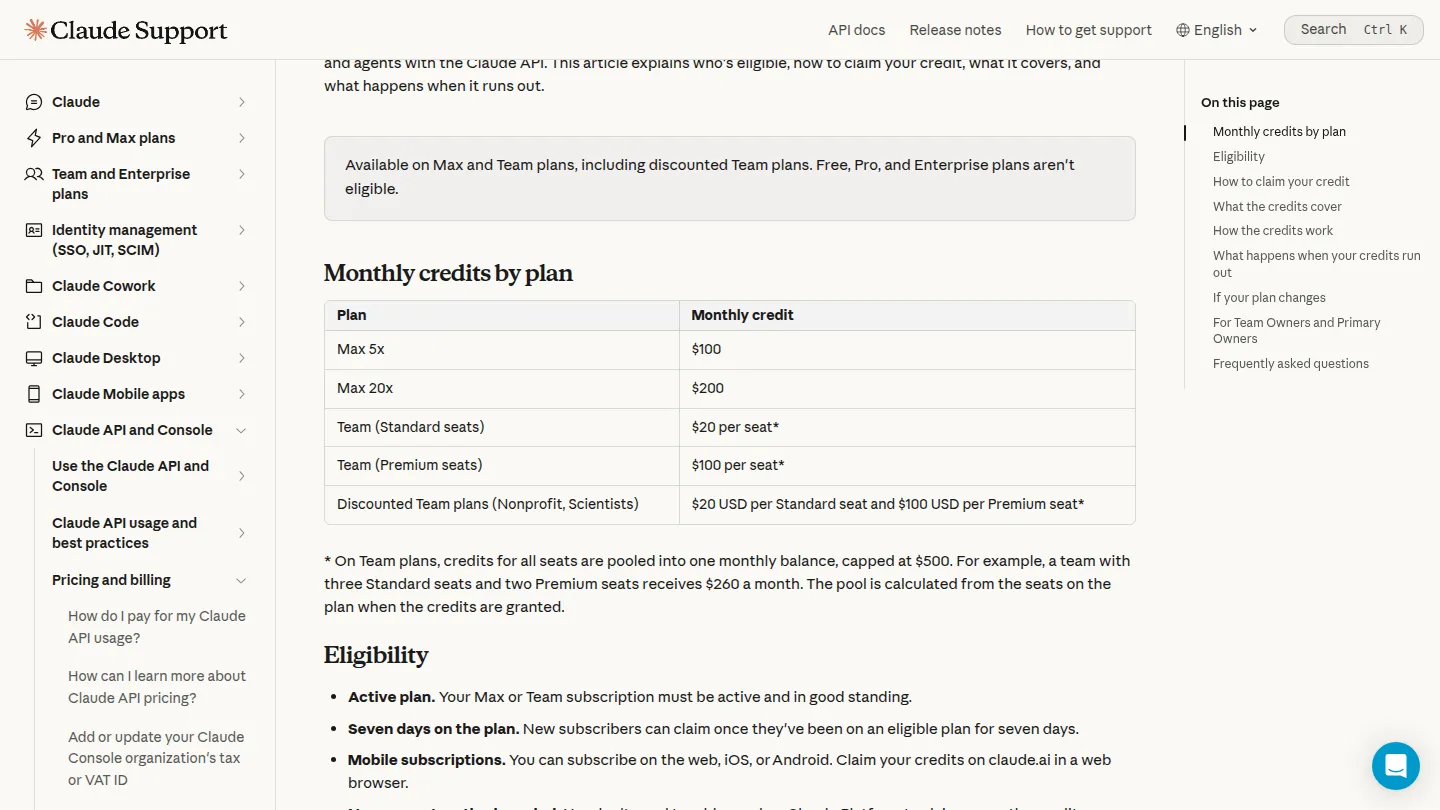The width and height of the screenshot is (1440, 810).
Task: Click the Claude API and Console terminal icon
Action: pyautogui.click(x=34, y=430)
